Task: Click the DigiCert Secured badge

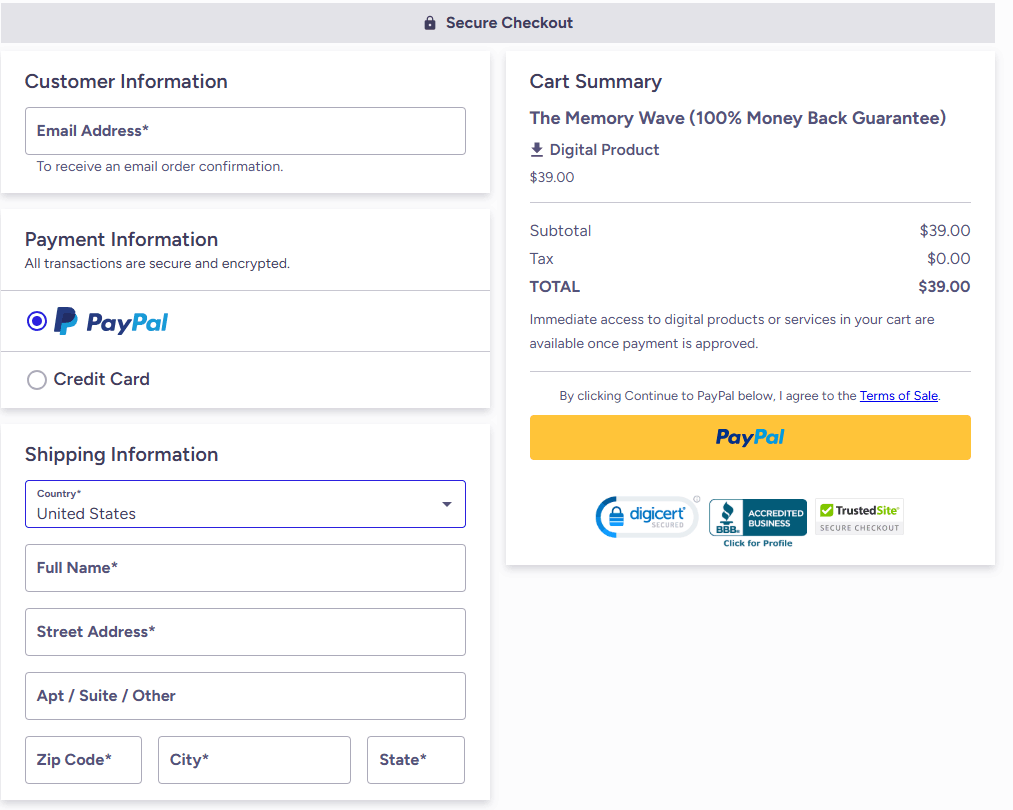Action: (x=646, y=517)
